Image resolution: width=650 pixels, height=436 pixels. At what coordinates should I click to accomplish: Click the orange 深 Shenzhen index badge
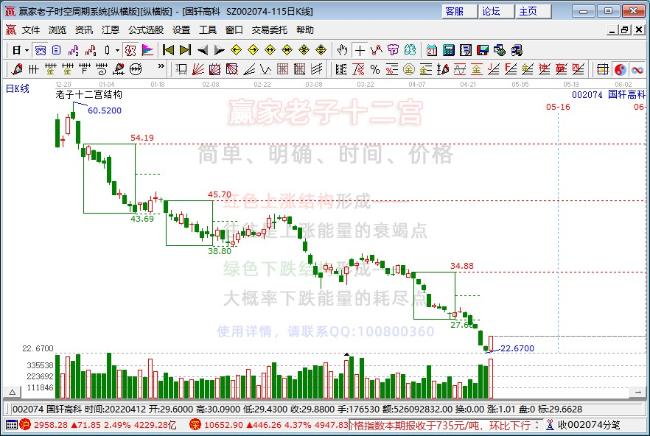click(x=195, y=425)
